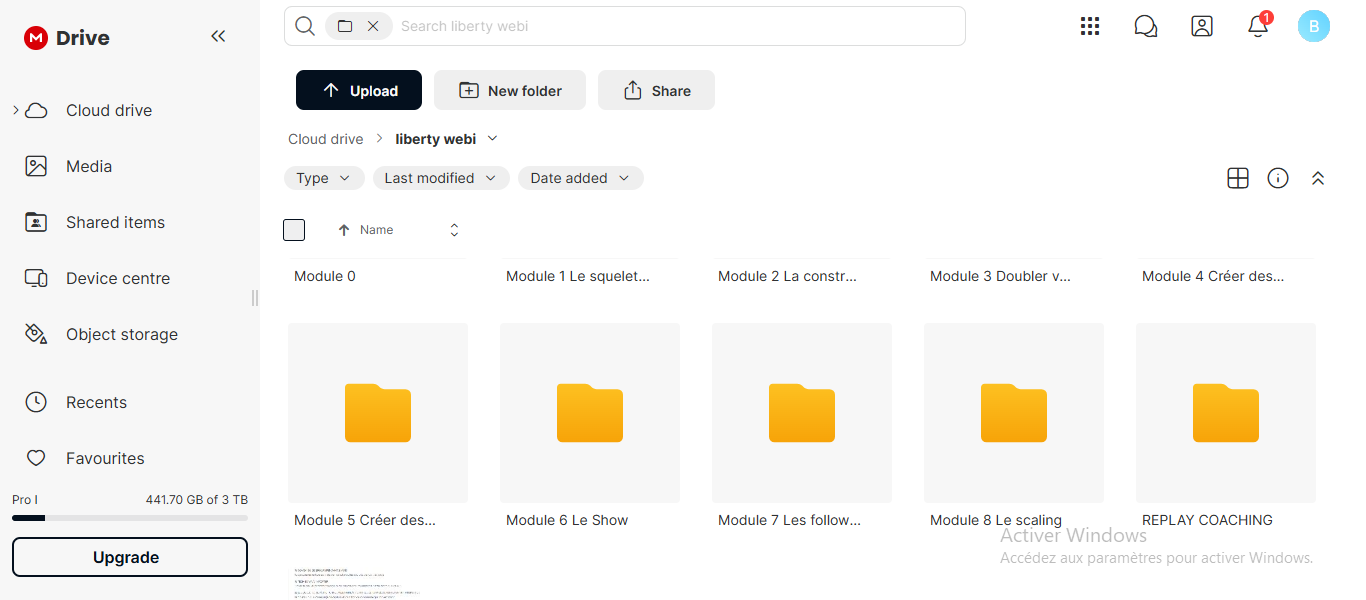Open the Last modified filter dropdown
The image size is (1366, 600).
pyautogui.click(x=441, y=178)
